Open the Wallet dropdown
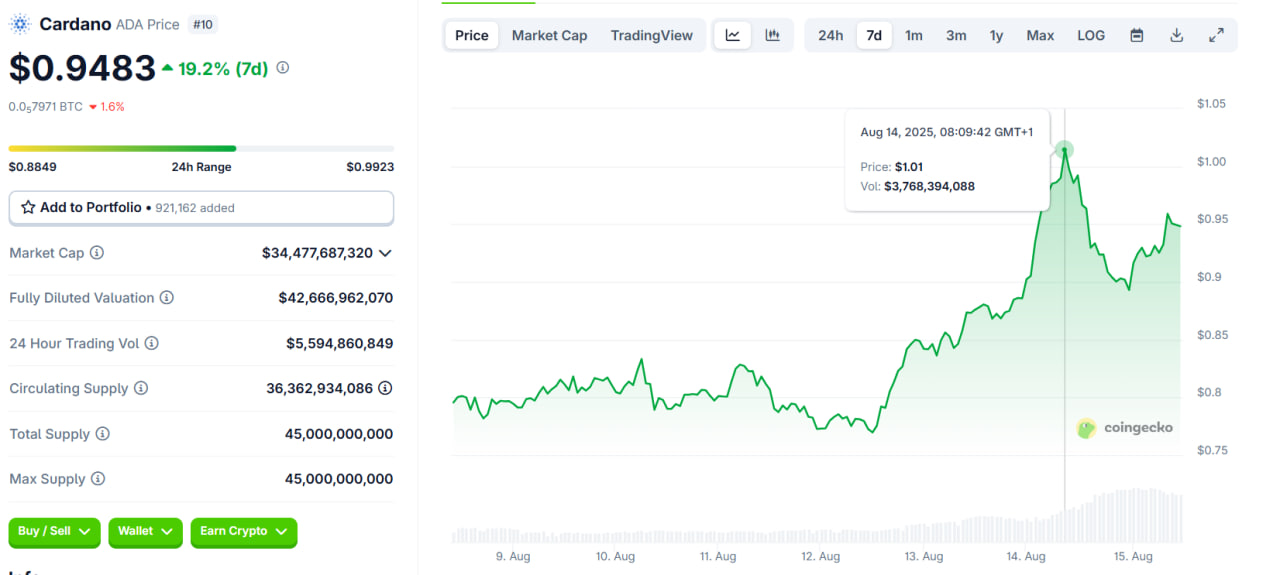The height and width of the screenshot is (575, 1280). (145, 531)
